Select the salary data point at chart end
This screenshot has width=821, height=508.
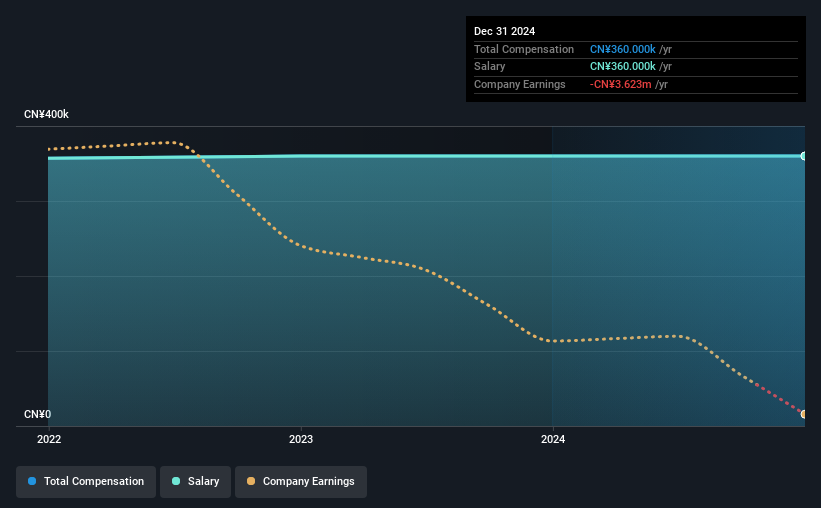[x=803, y=156]
